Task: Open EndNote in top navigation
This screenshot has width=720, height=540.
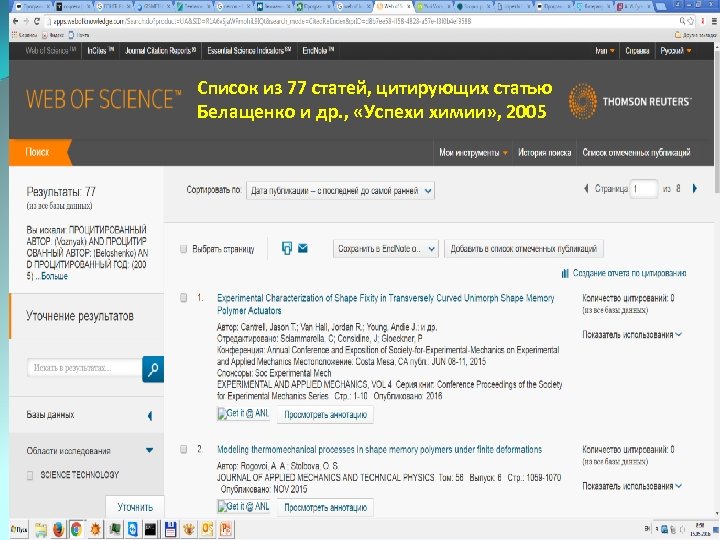Action: (318, 51)
